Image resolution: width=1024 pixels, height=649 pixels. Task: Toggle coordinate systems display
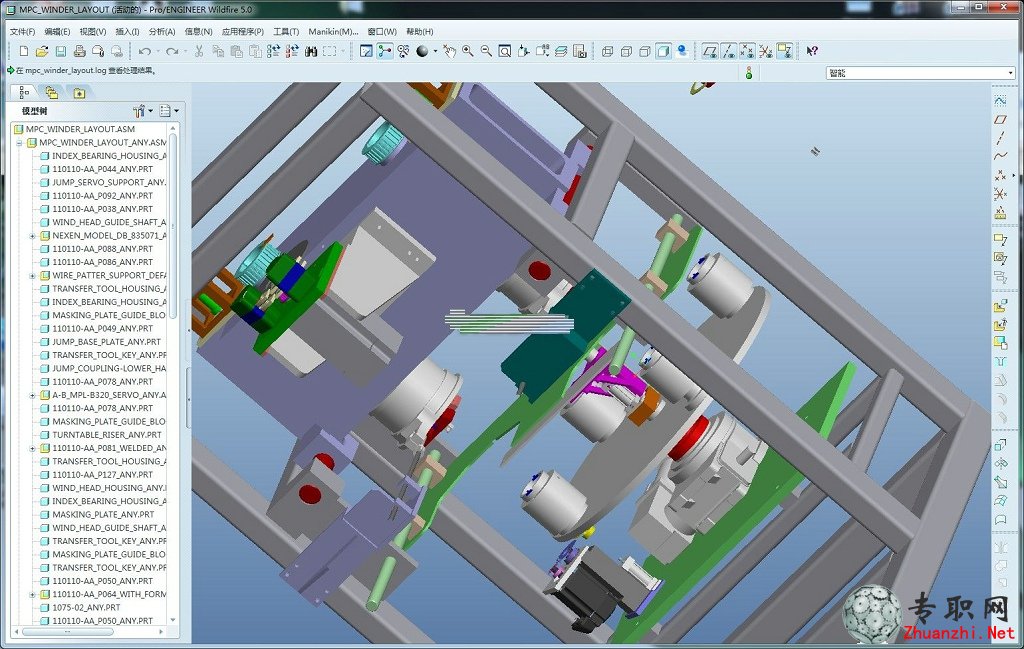tap(766, 51)
